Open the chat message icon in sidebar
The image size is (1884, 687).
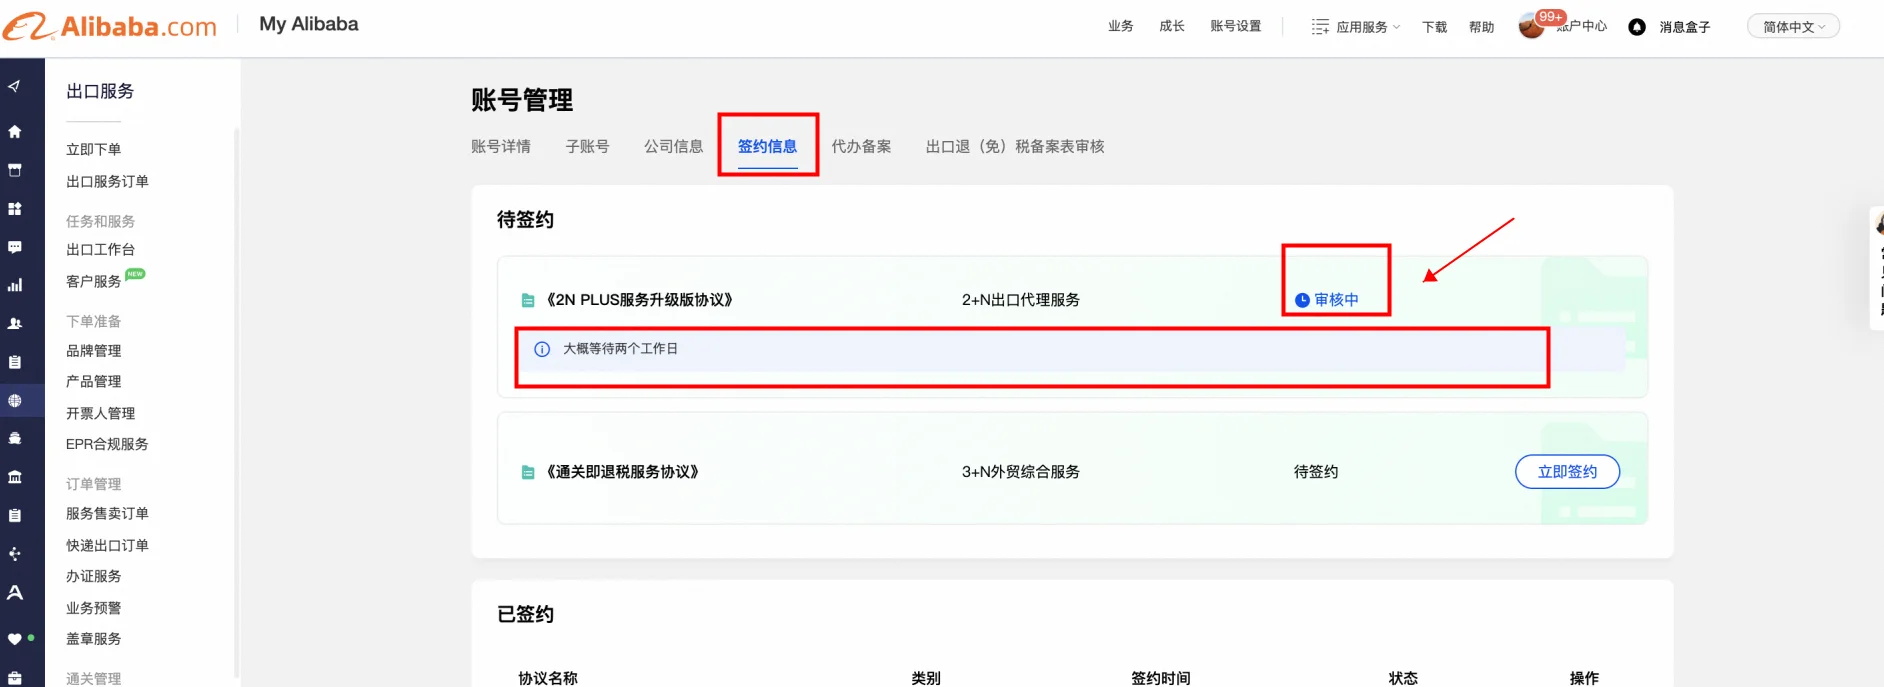tap(15, 247)
